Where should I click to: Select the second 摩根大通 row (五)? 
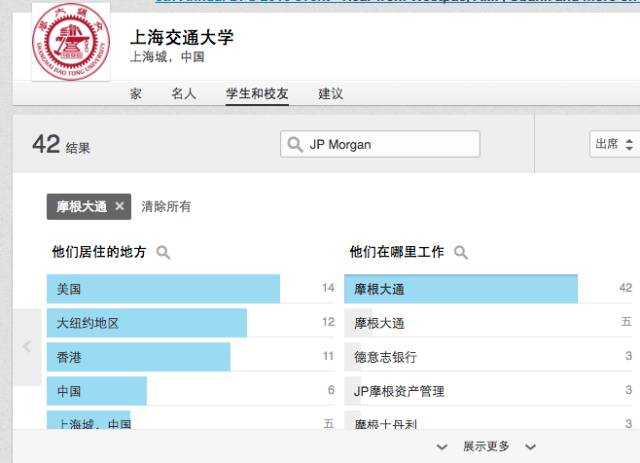point(488,323)
